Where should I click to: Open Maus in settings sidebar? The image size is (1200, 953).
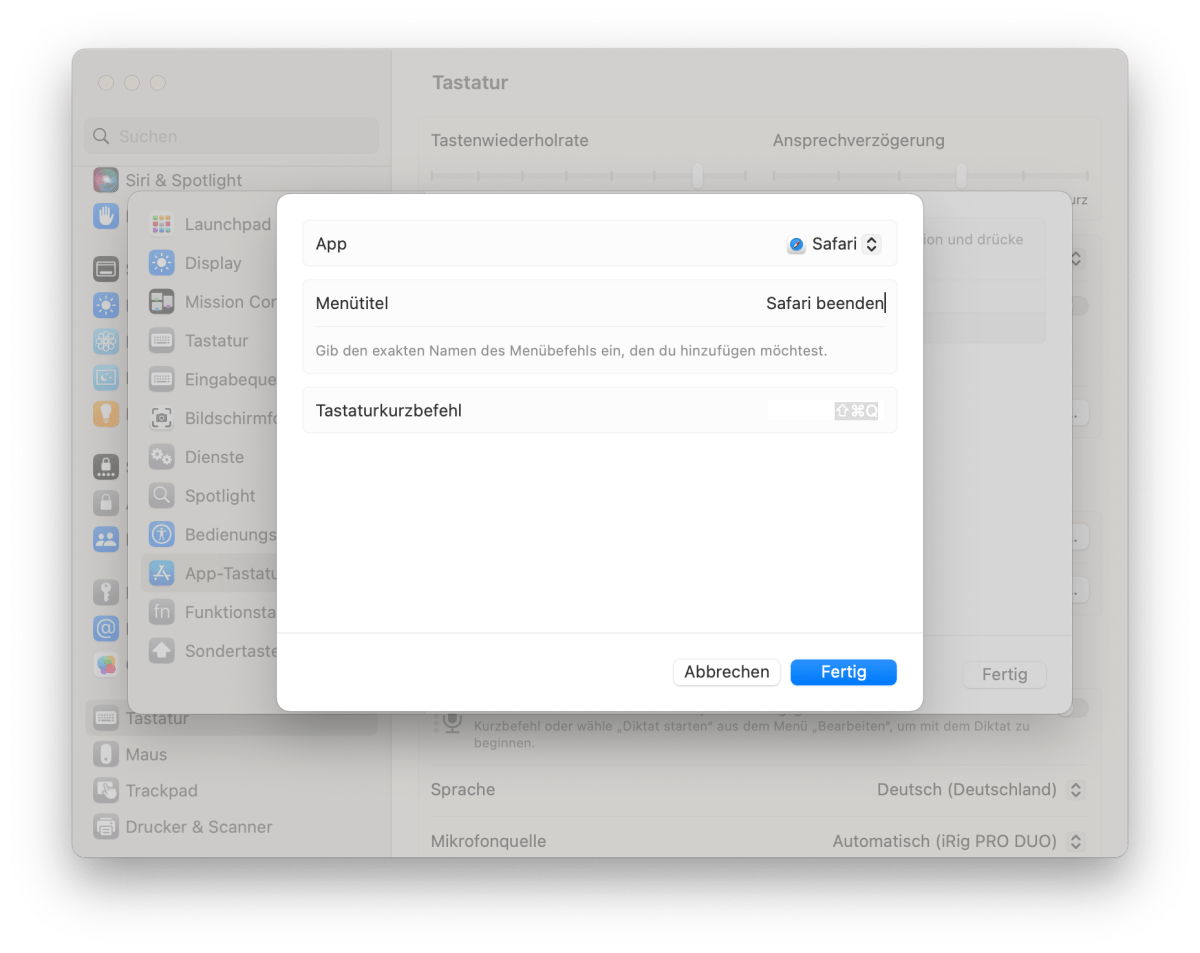point(146,755)
